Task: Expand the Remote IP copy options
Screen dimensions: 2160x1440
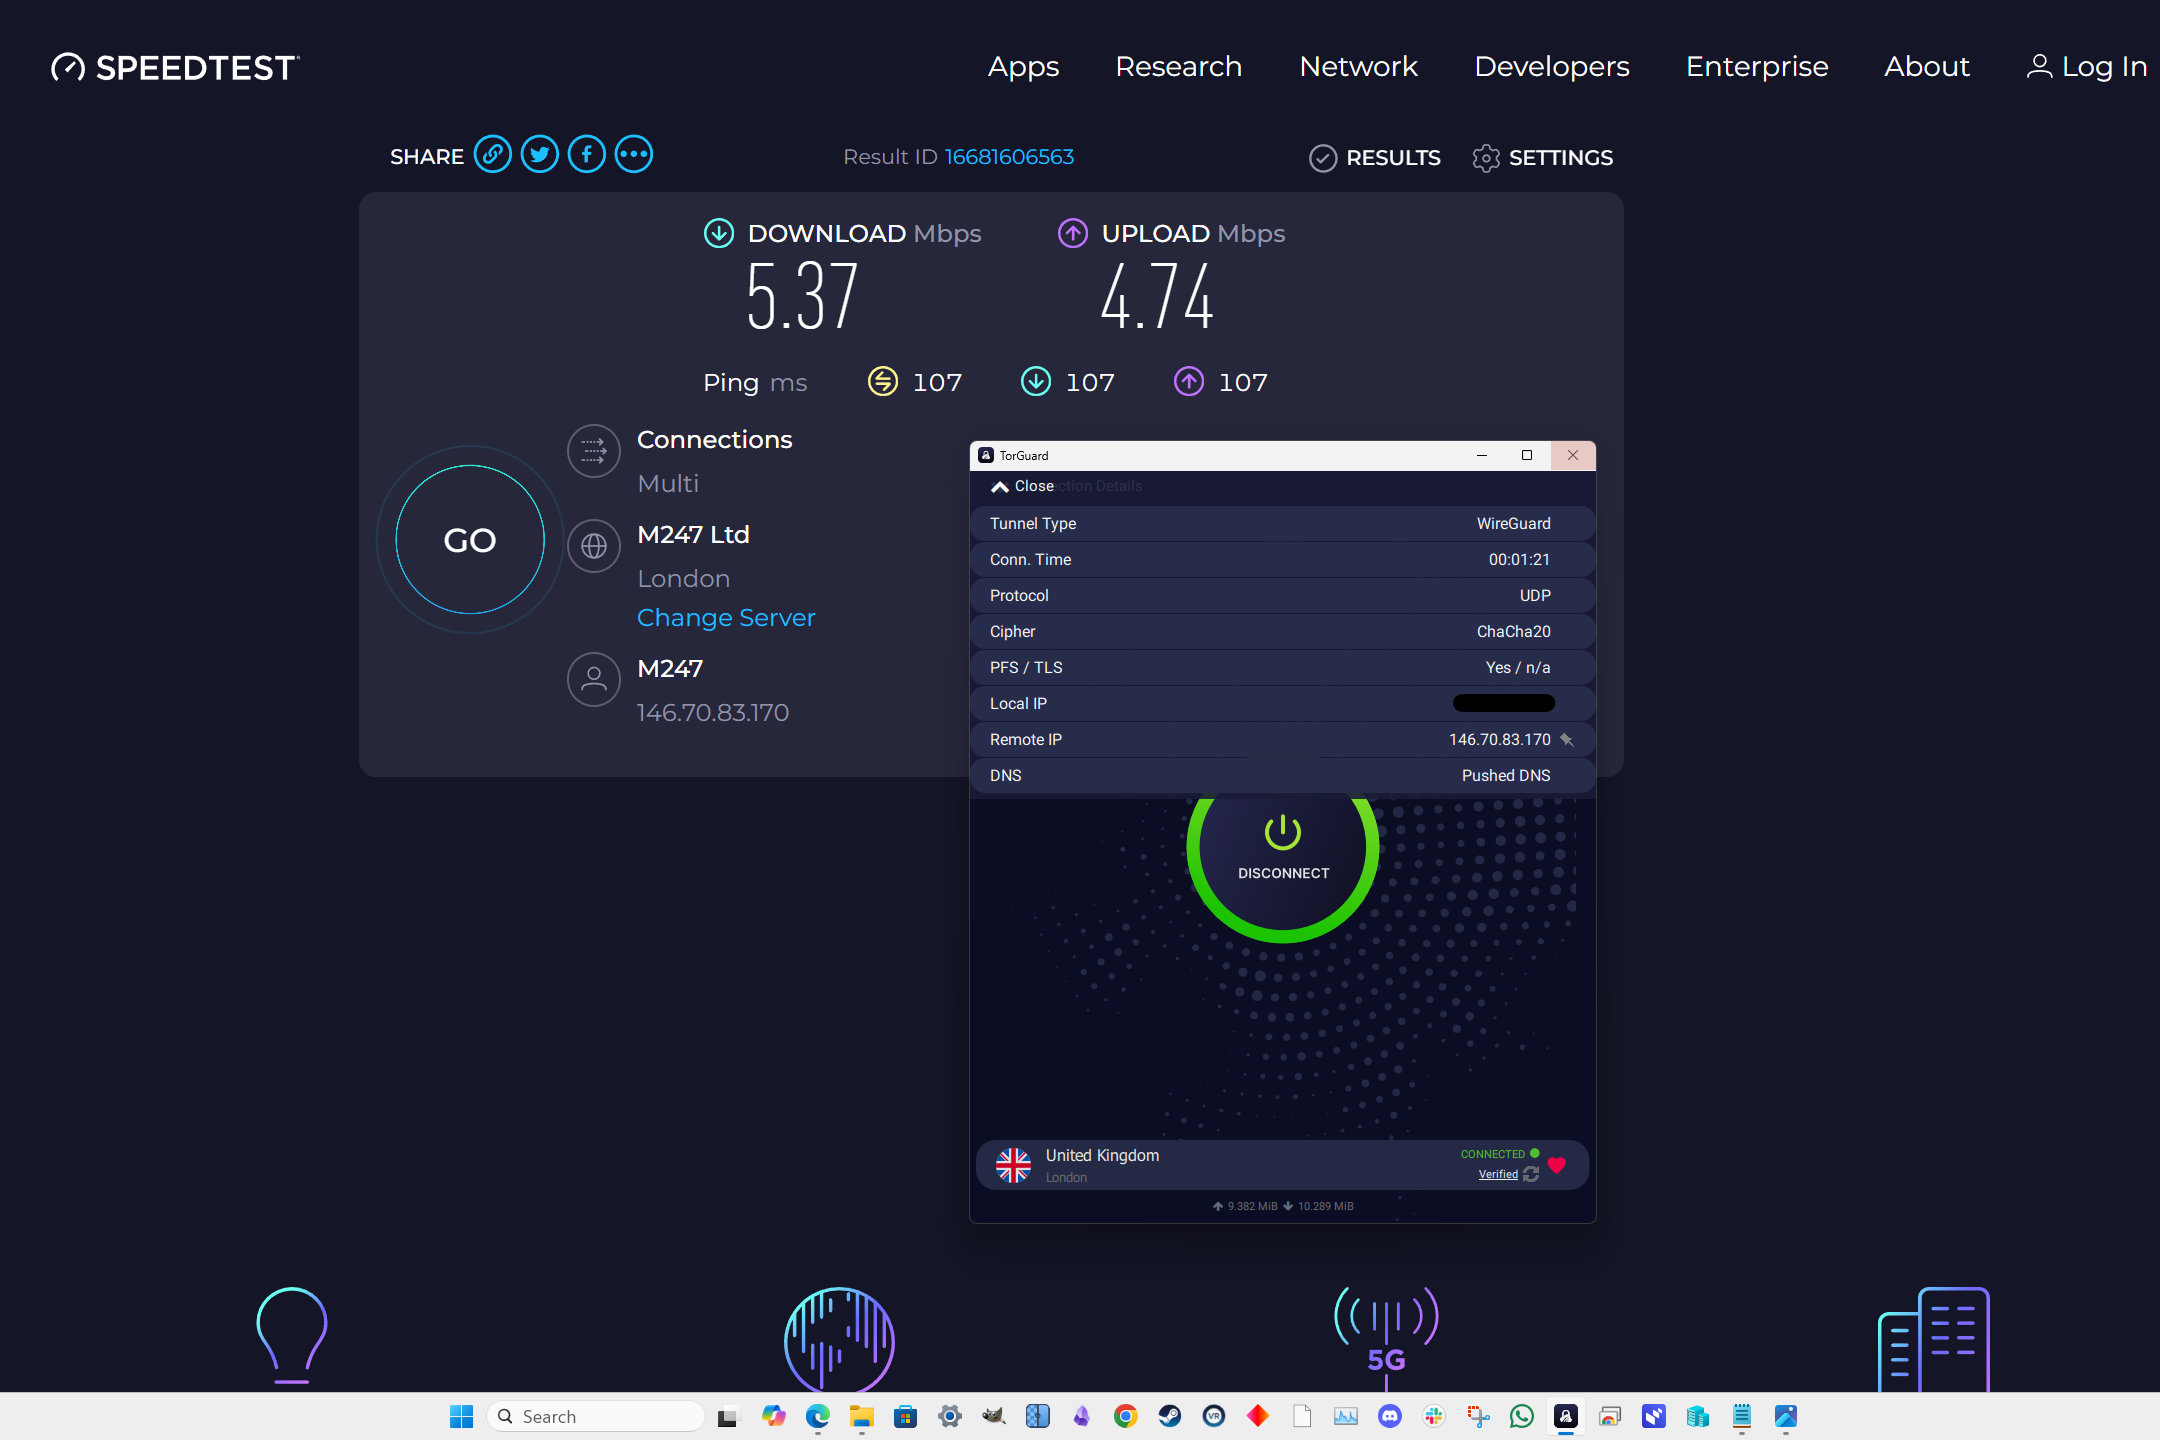Action: click(x=1565, y=739)
